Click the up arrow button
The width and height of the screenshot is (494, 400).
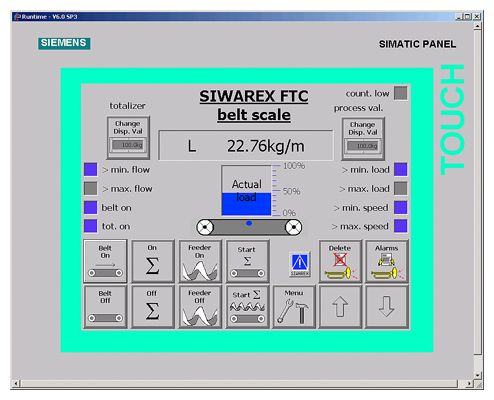340,307
